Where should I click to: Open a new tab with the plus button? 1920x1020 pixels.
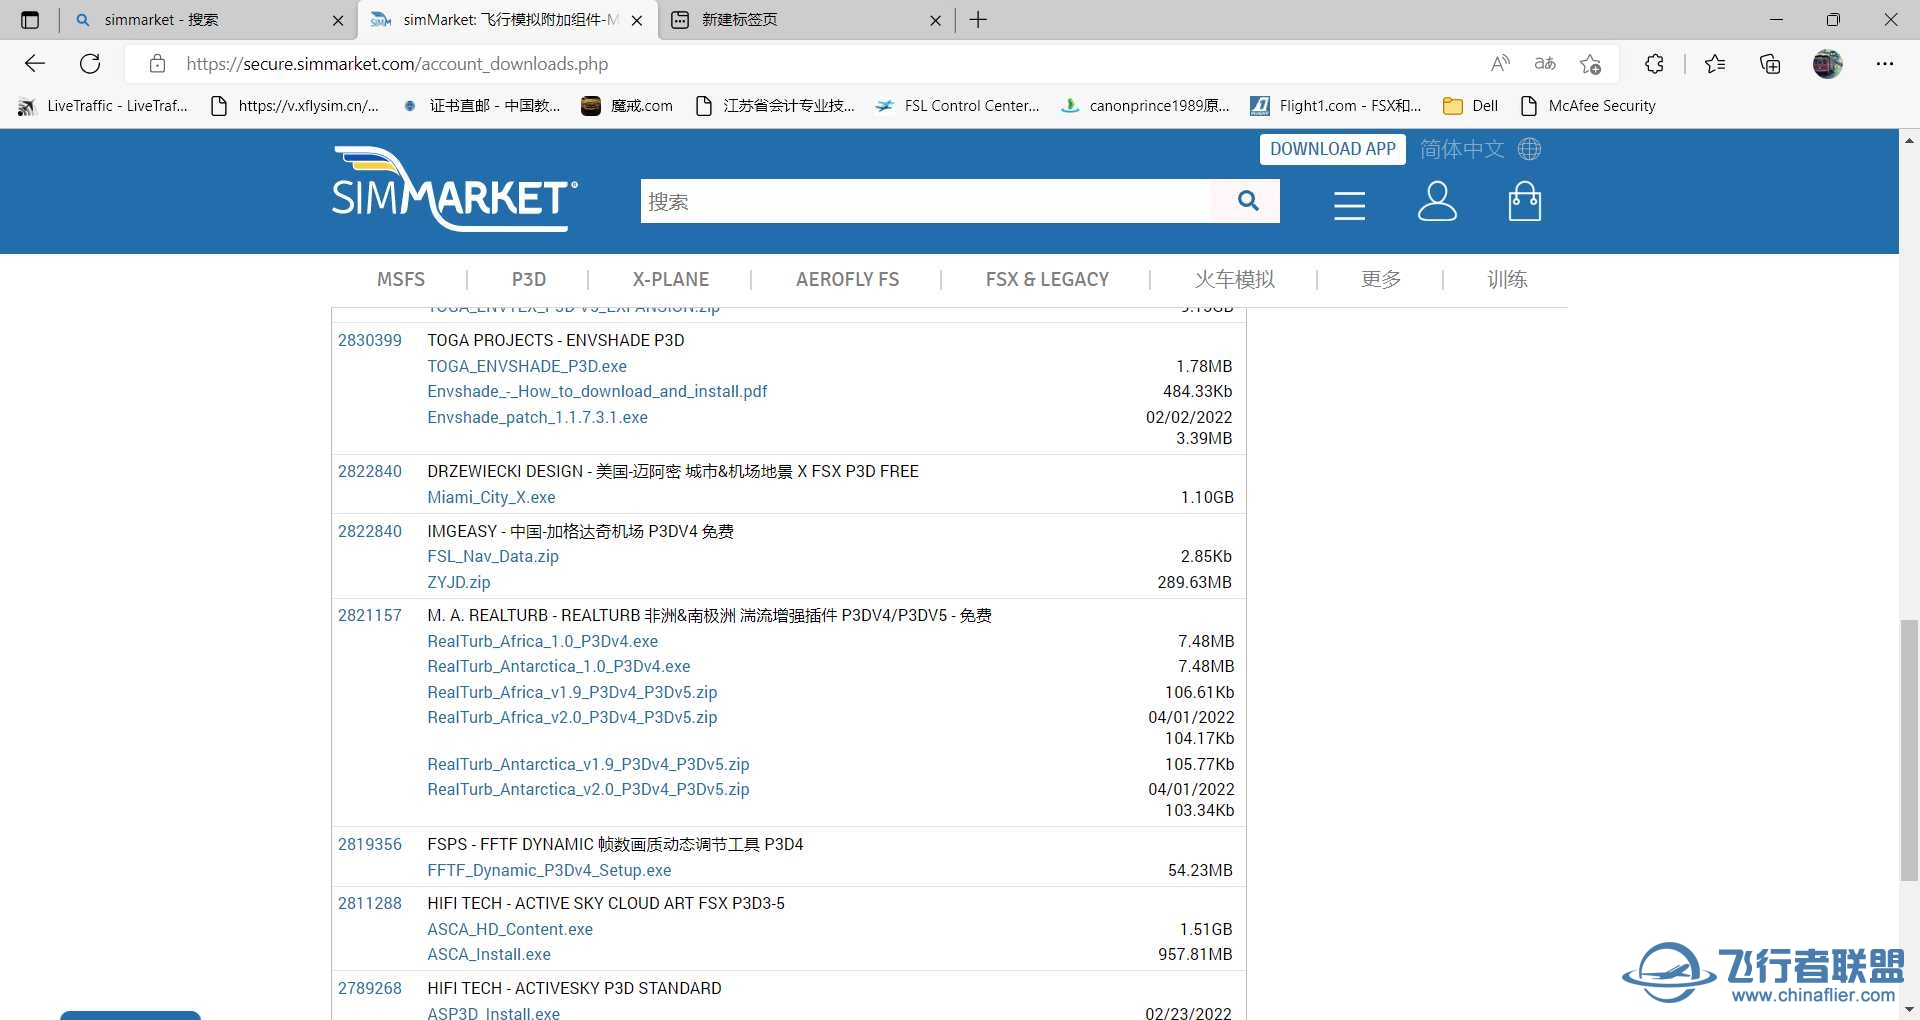pyautogui.click(x=978, y=20)
